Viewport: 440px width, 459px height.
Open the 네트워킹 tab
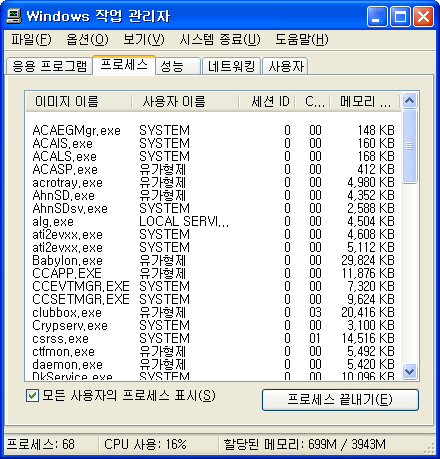tap(232, 66)
